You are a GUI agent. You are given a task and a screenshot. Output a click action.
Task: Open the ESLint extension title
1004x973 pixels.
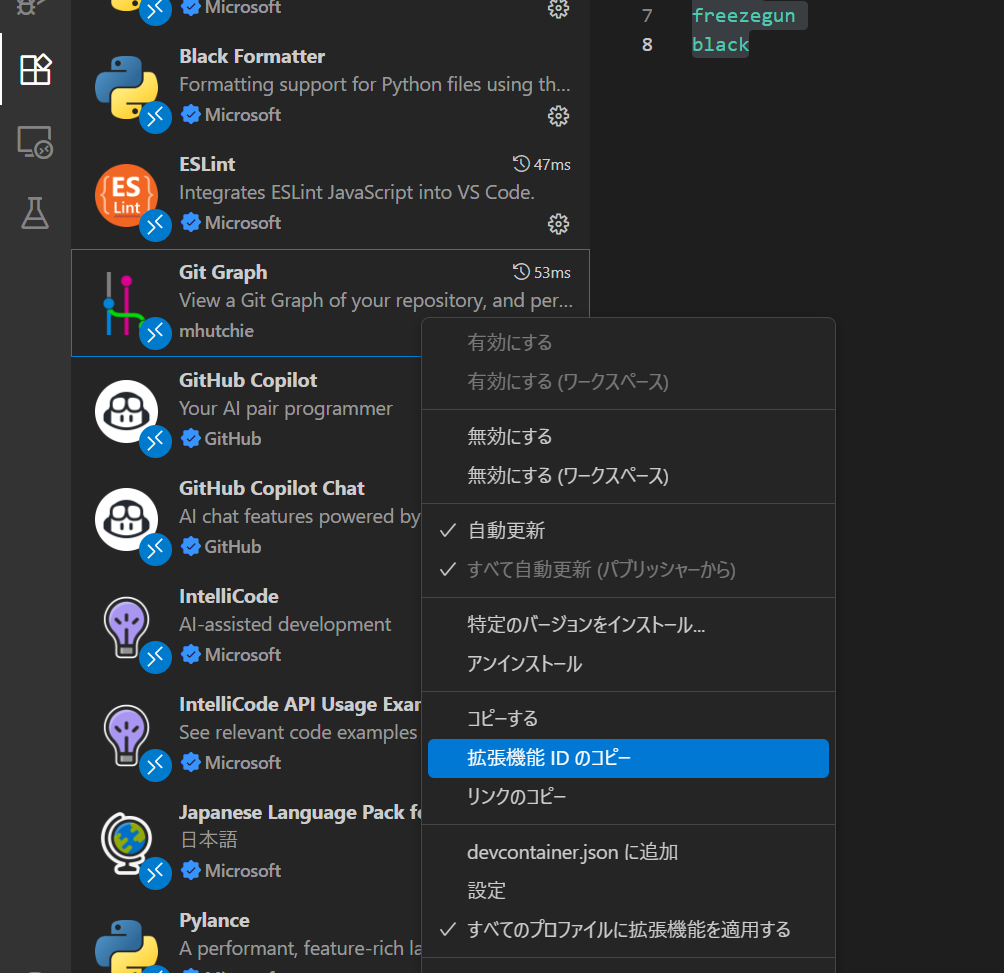pos(207,165)
